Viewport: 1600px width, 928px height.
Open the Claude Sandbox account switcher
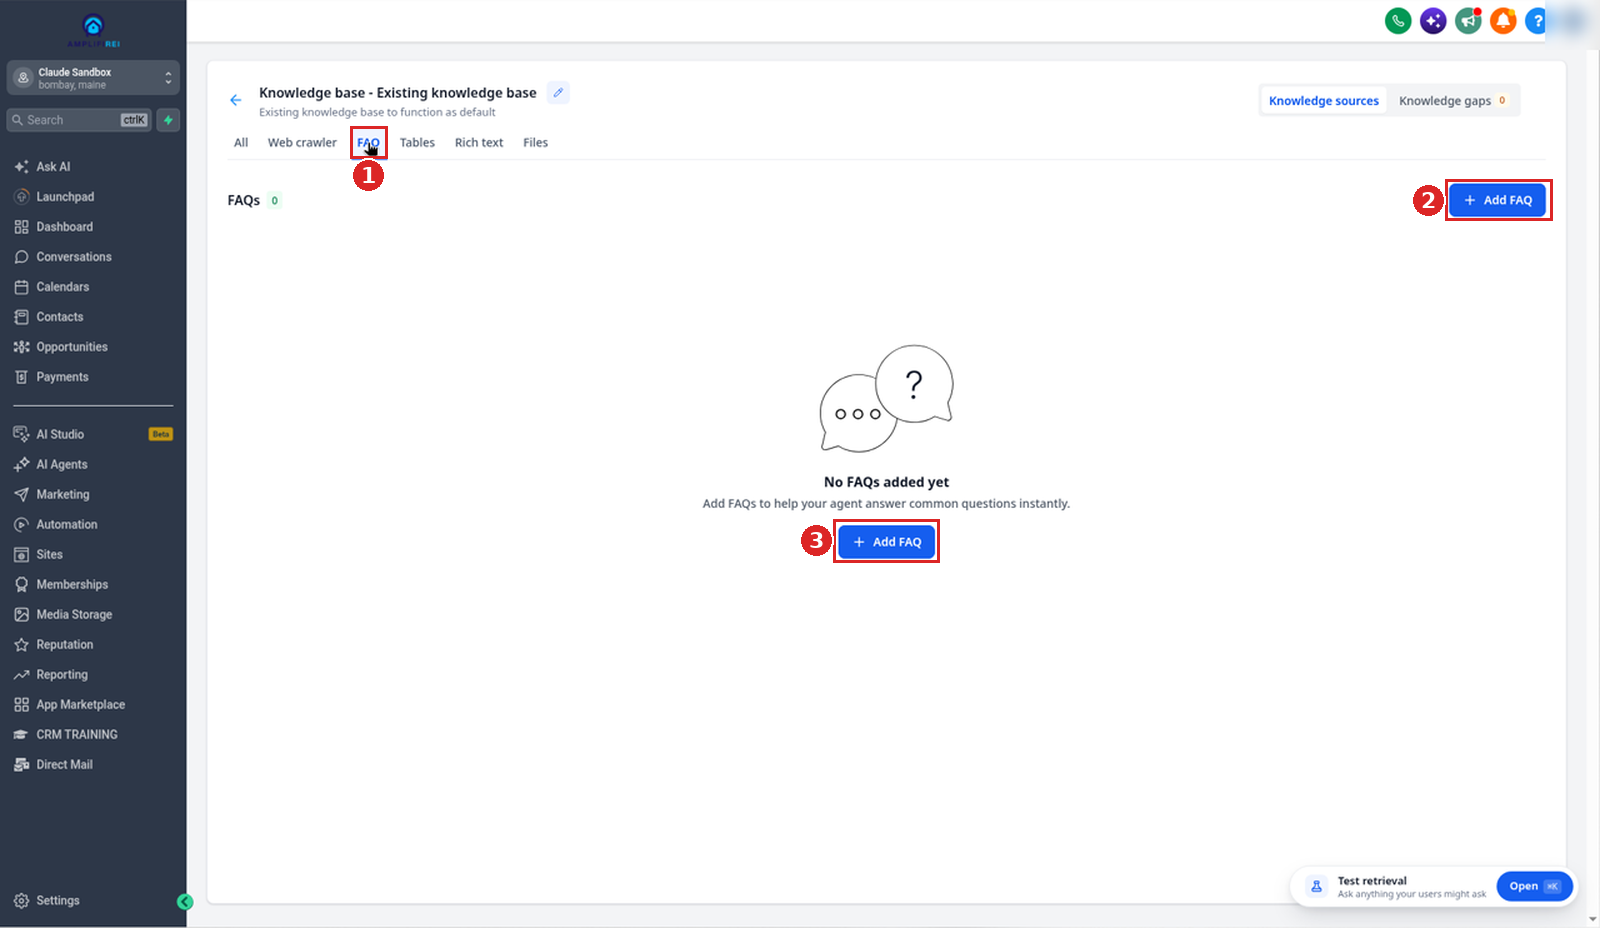click(x=93, y=78)
